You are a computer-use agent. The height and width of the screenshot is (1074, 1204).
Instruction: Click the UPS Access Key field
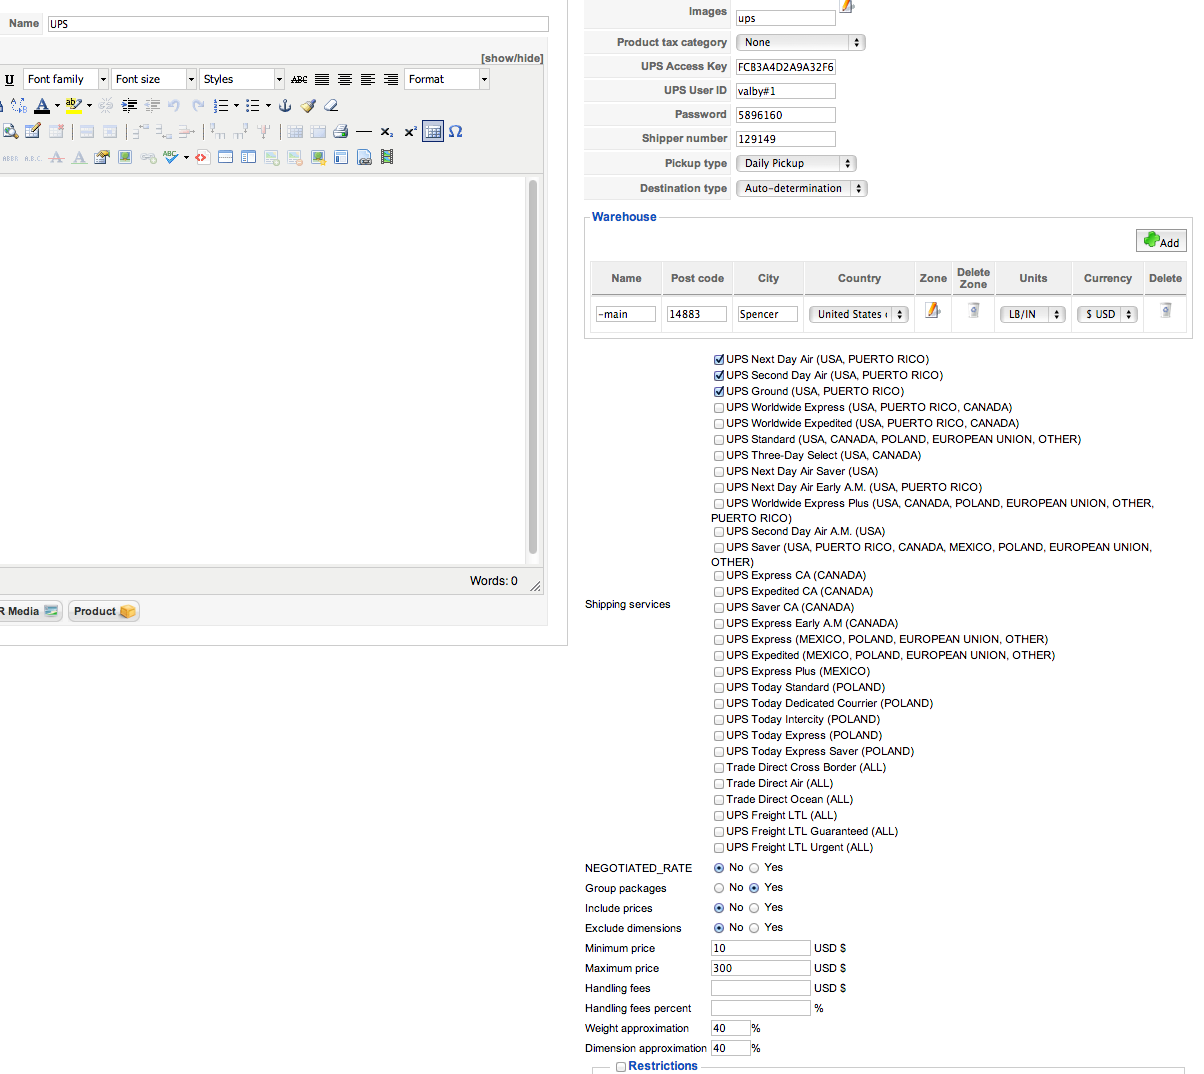pos(785,67)
